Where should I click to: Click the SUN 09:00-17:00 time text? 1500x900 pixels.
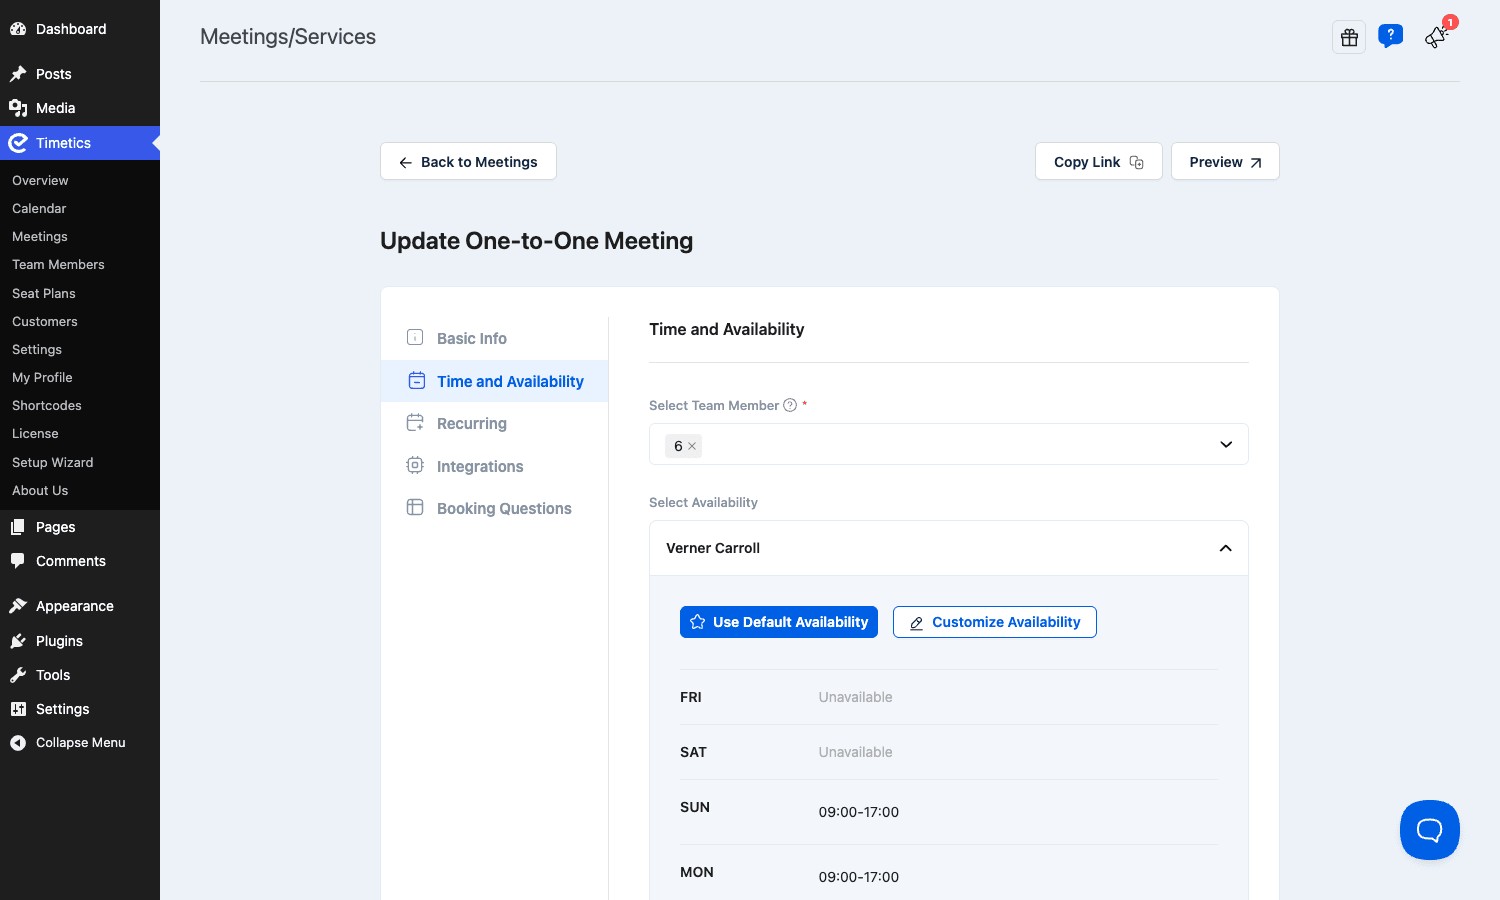click(x=859, y=812)
